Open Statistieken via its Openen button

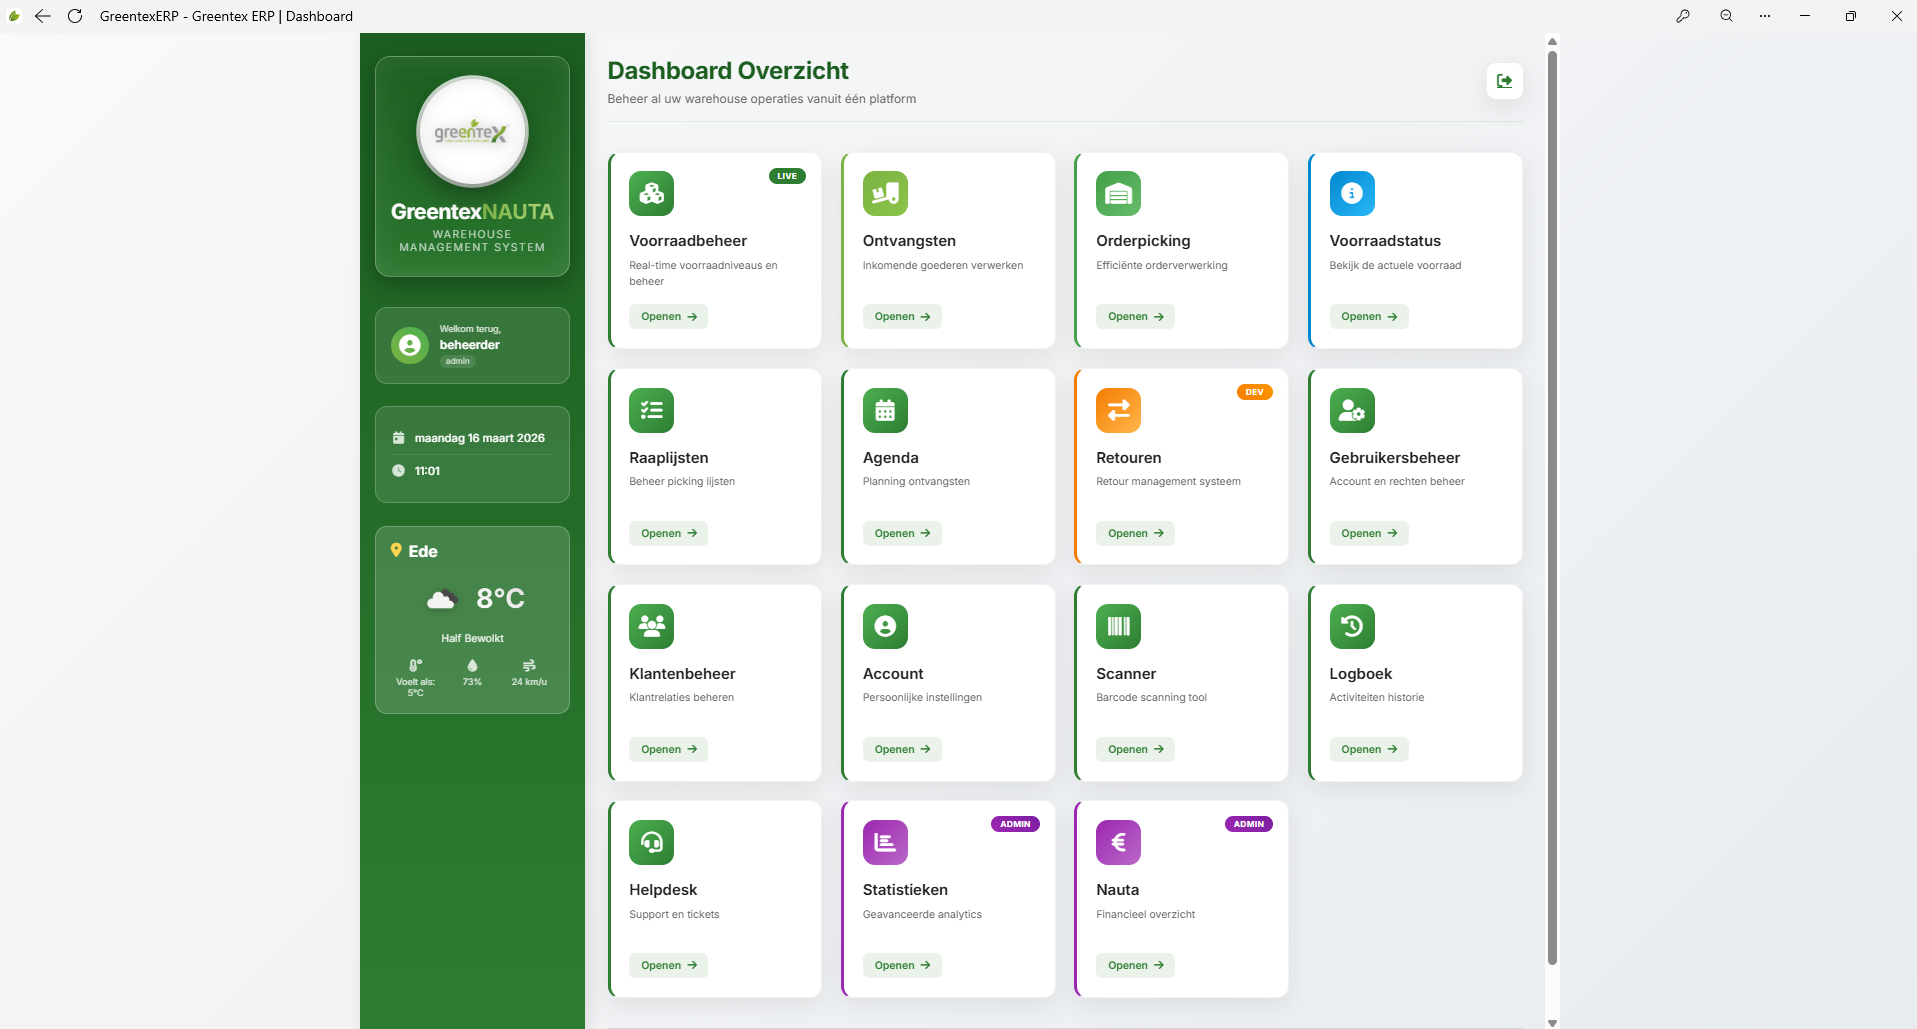[902, 965]
